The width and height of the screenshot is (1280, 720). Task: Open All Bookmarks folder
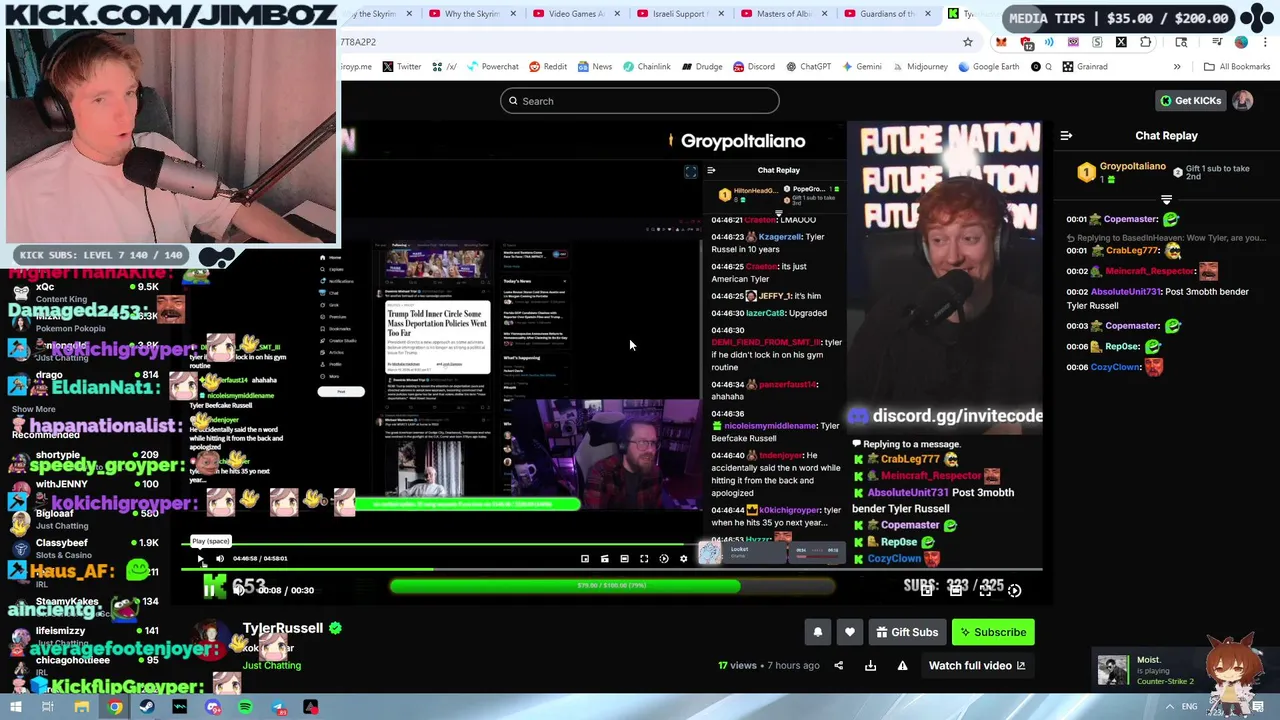click(x=1237, y=67)
